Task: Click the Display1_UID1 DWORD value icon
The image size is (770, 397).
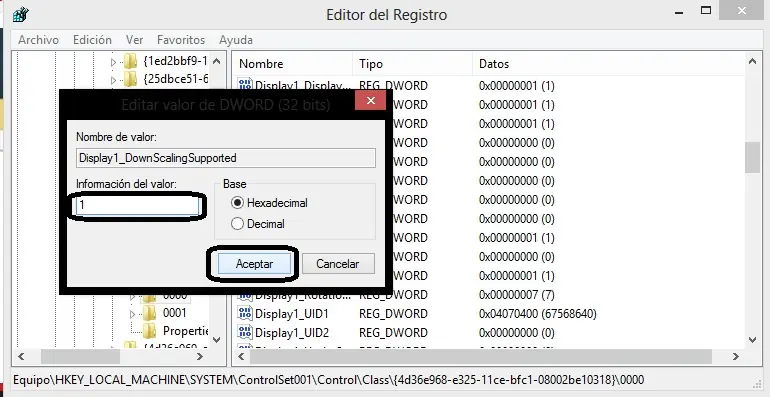Action: pos(245,313)
